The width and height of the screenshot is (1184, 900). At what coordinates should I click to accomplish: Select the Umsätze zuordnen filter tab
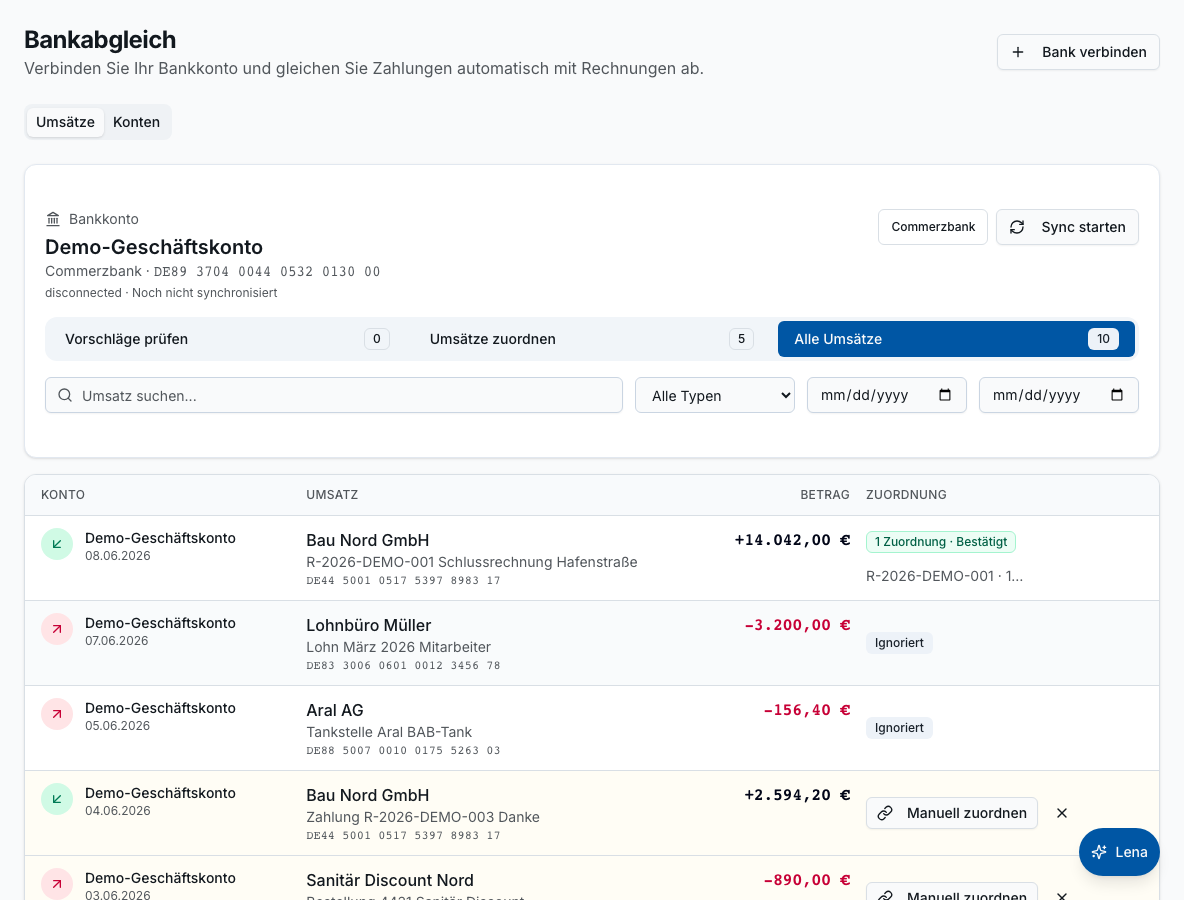coord(591,339)
